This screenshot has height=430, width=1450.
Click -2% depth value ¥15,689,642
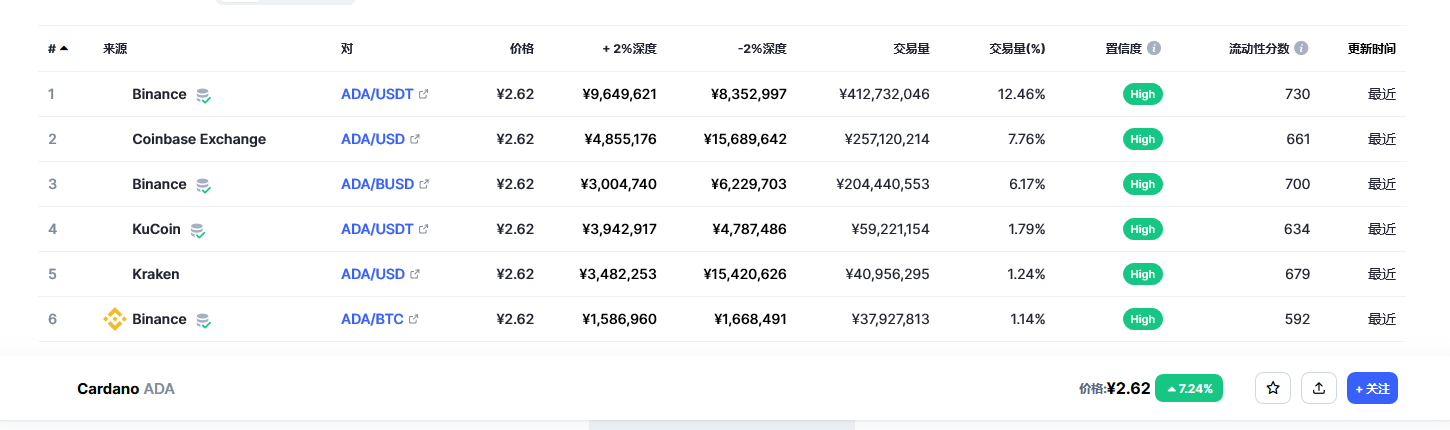(745, 139)
